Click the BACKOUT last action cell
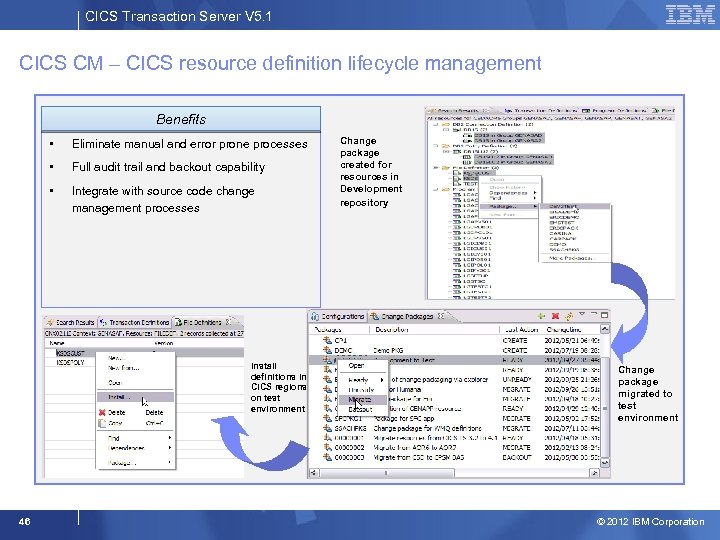 (517, 457)
